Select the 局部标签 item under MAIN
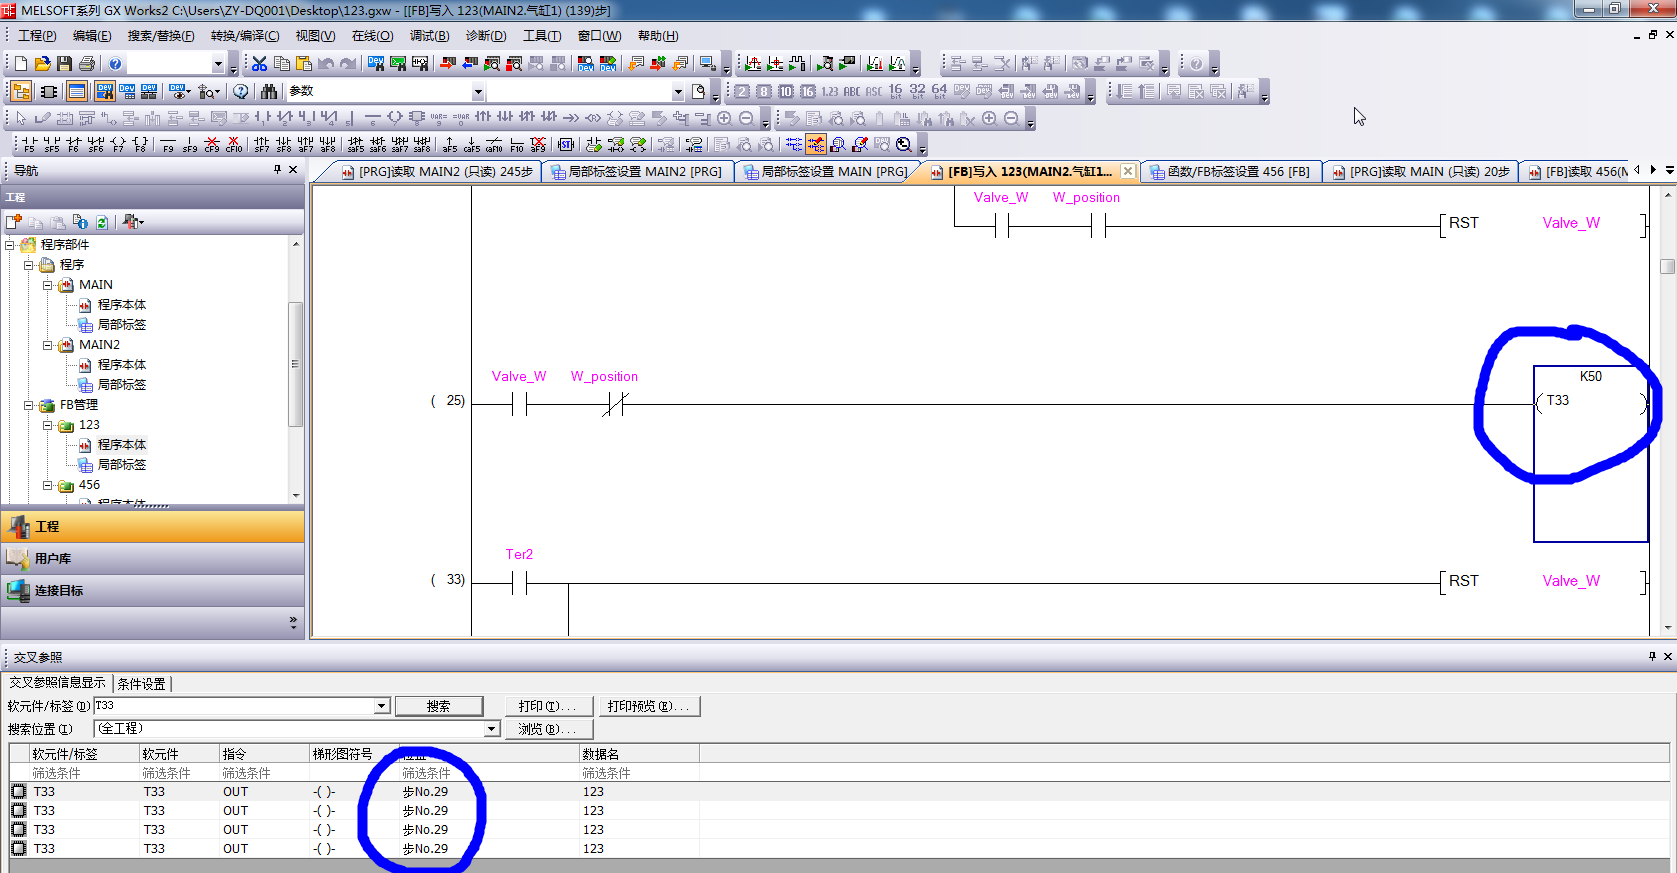Viewport: 1677px width, 873px height. (122, 325)
